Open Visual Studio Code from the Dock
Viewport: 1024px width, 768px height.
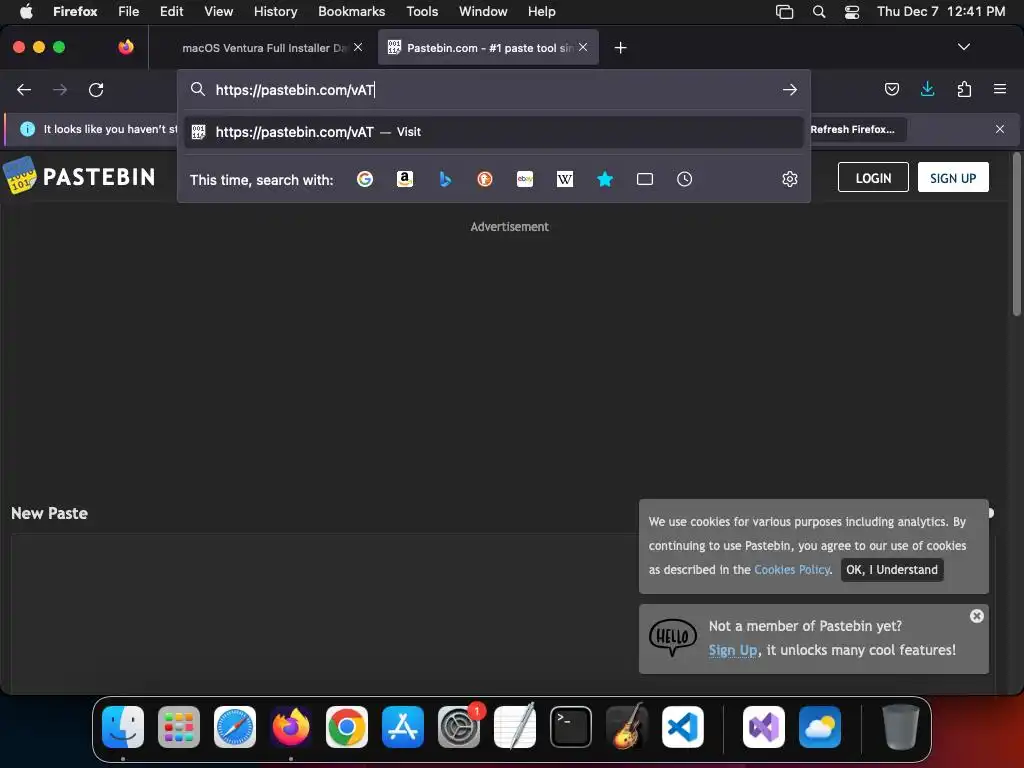click(x=682, y=727)
